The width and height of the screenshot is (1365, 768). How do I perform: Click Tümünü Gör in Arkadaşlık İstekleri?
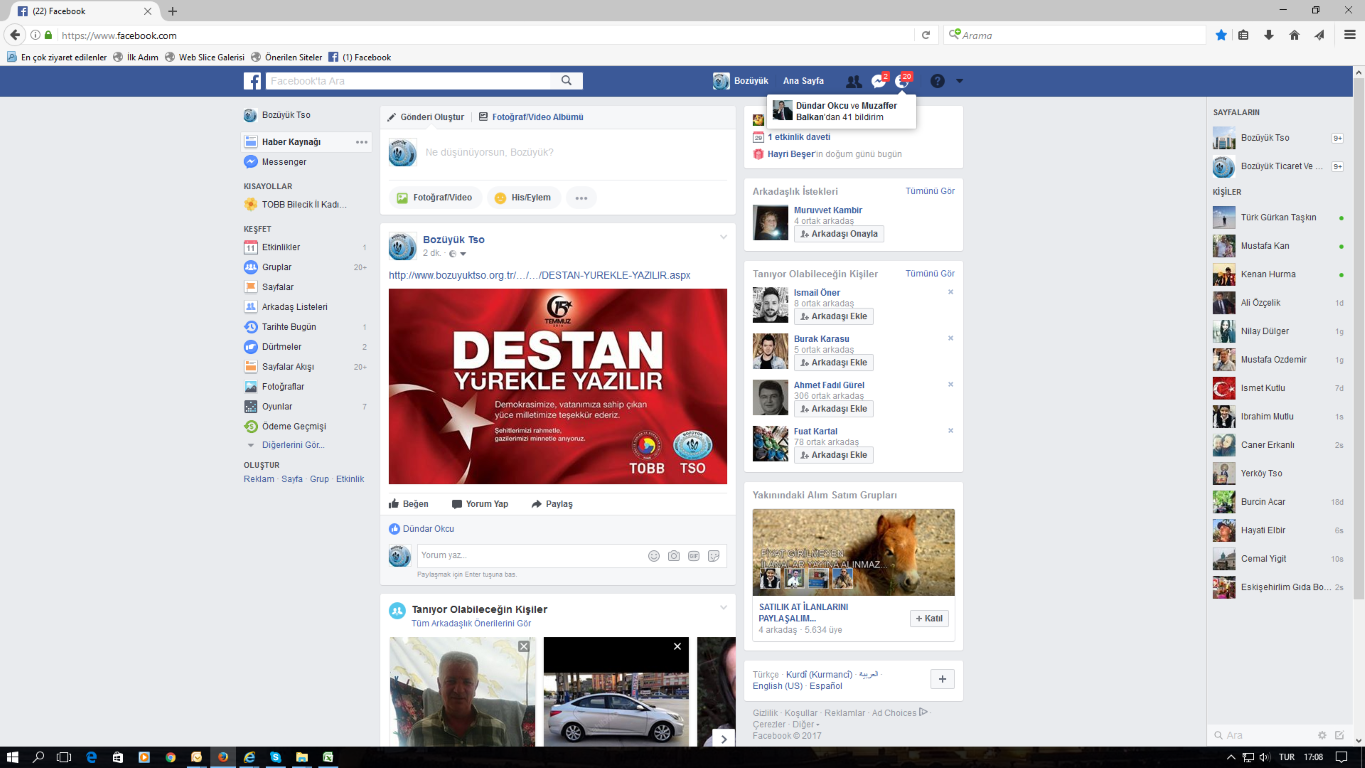[x=930, y=191]
